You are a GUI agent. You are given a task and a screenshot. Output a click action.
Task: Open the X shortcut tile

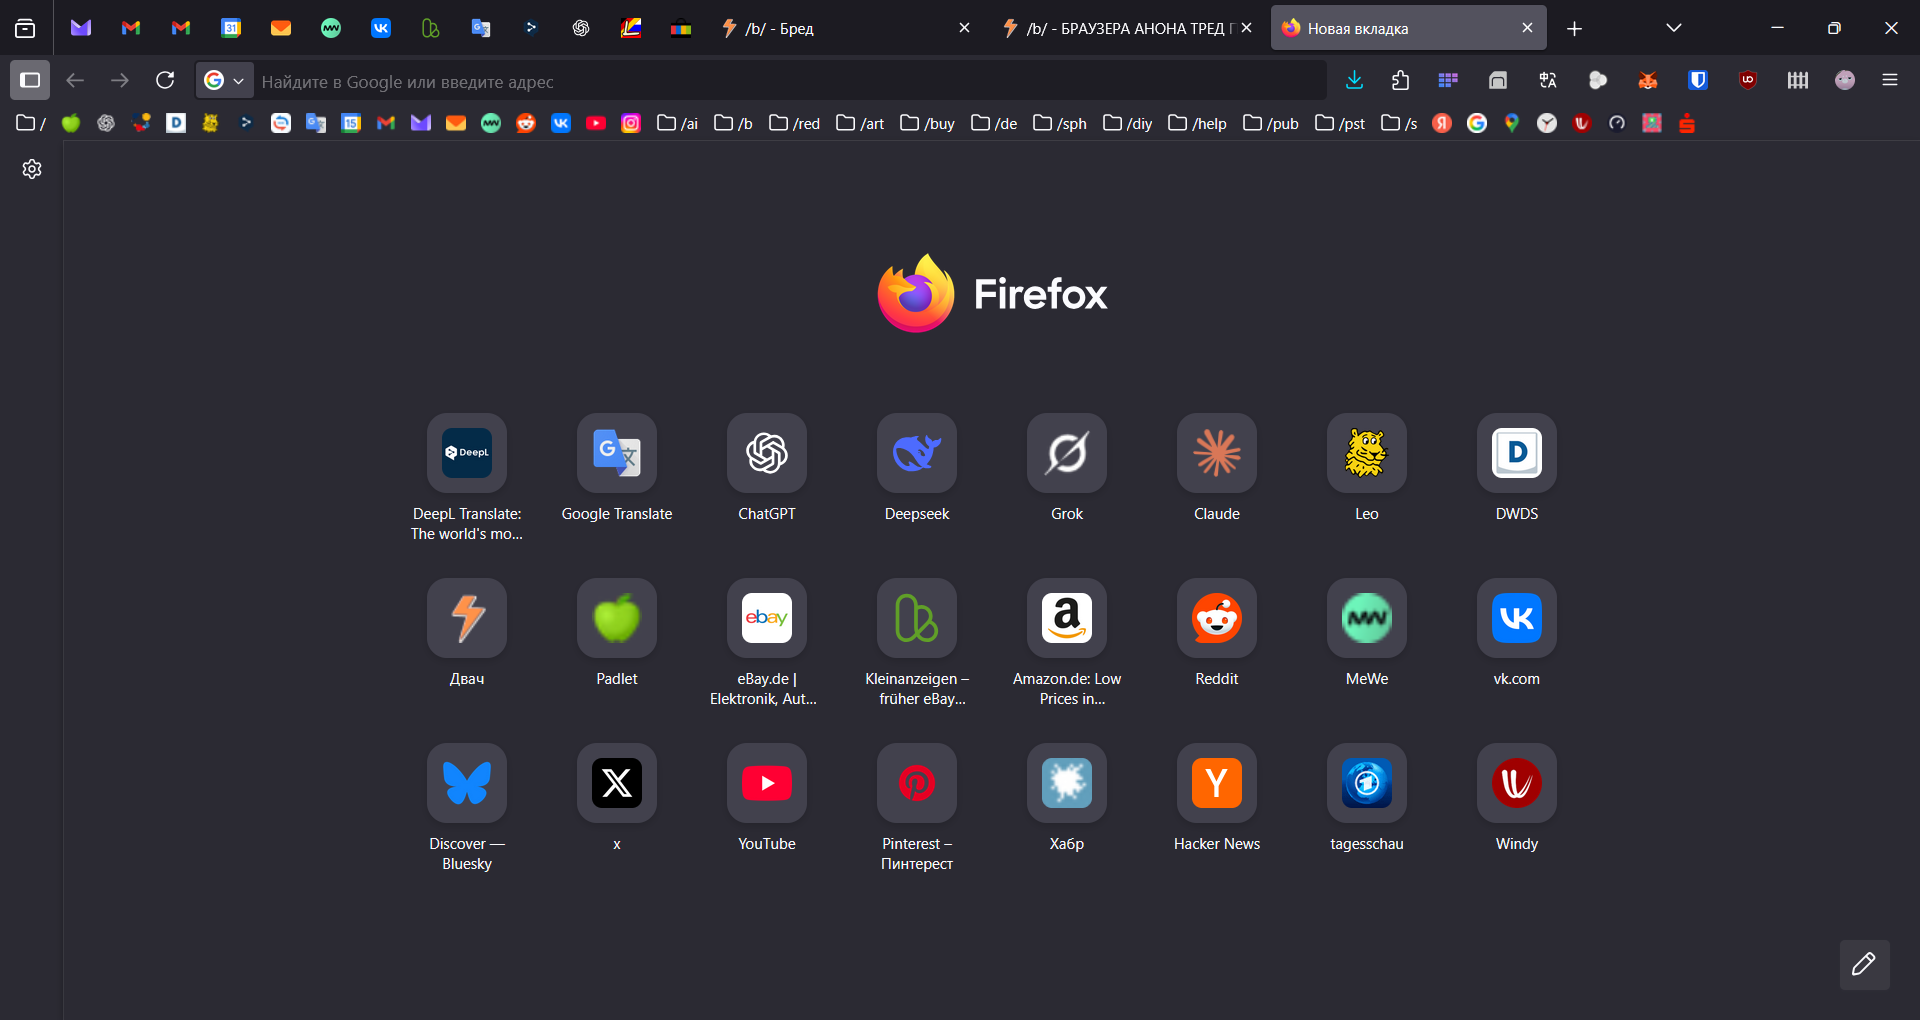click(x=617, y=783)
